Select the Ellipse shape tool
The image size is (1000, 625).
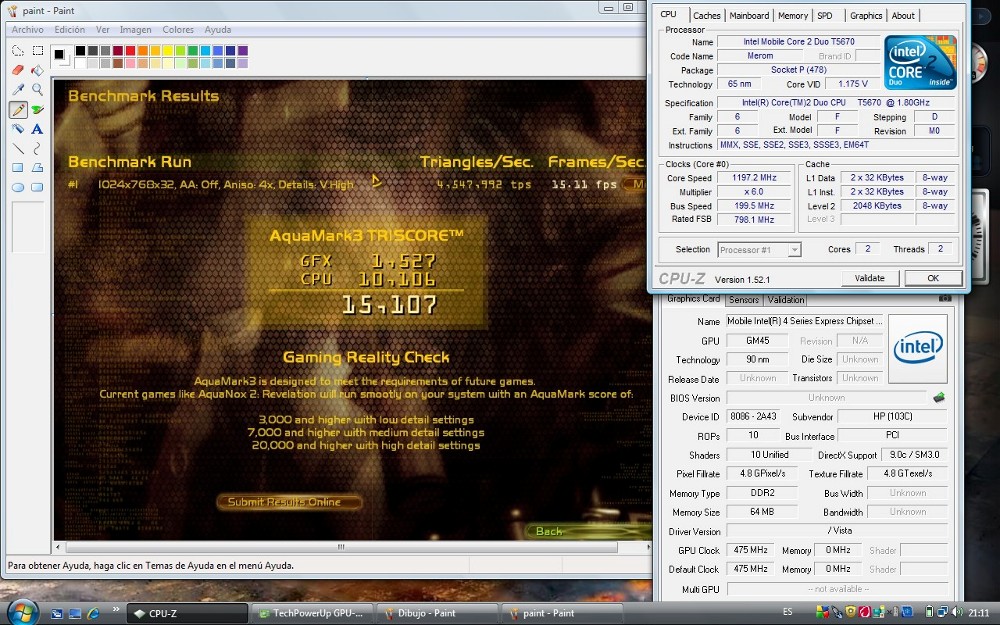point(18,188)
